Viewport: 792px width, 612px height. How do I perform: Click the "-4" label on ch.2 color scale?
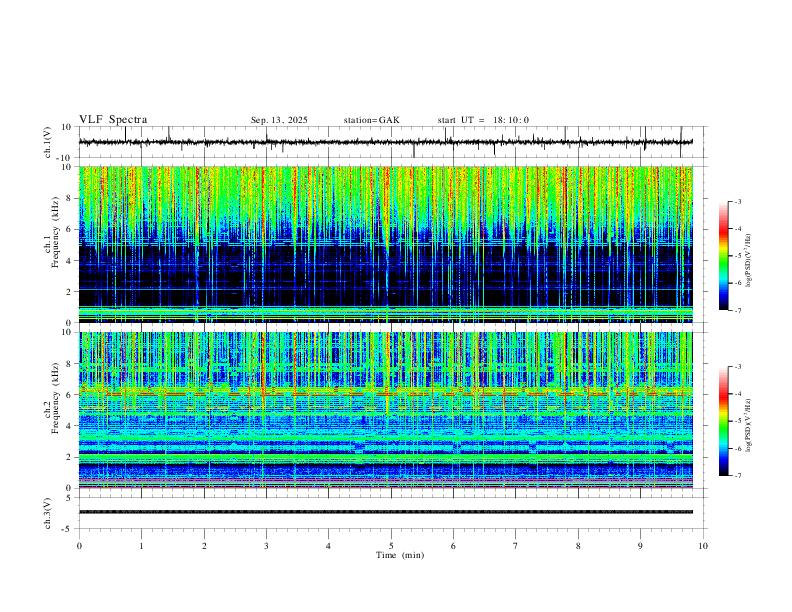click(x=737, y=394)
